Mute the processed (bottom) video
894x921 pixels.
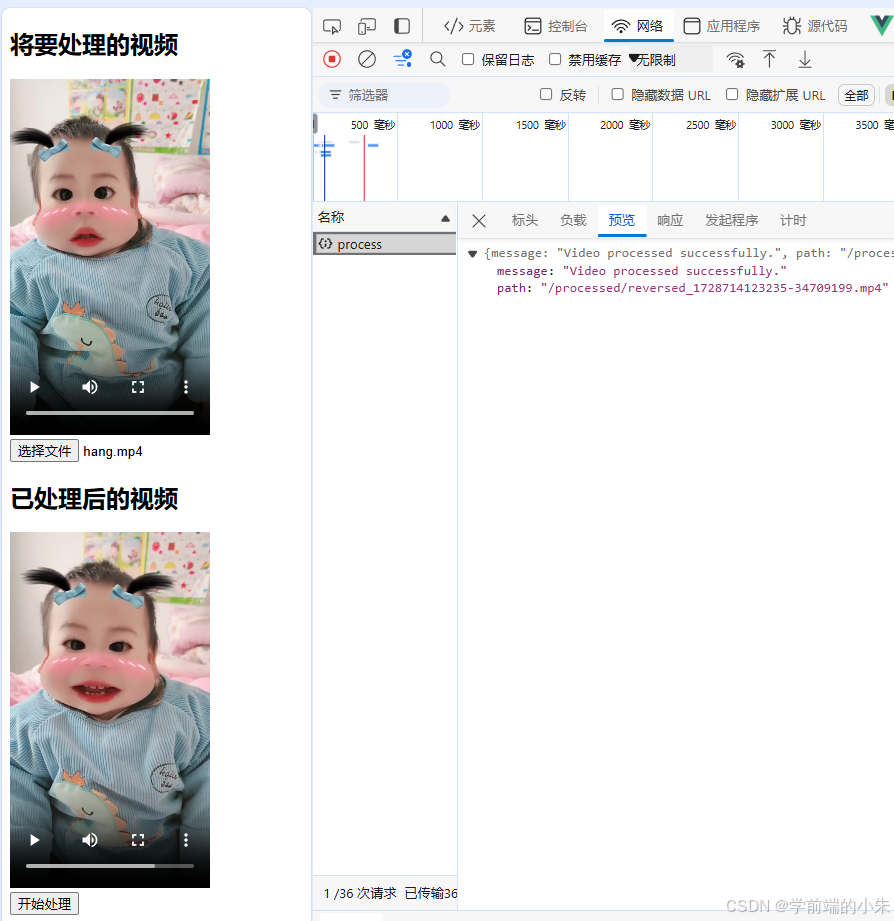[90, 840]
